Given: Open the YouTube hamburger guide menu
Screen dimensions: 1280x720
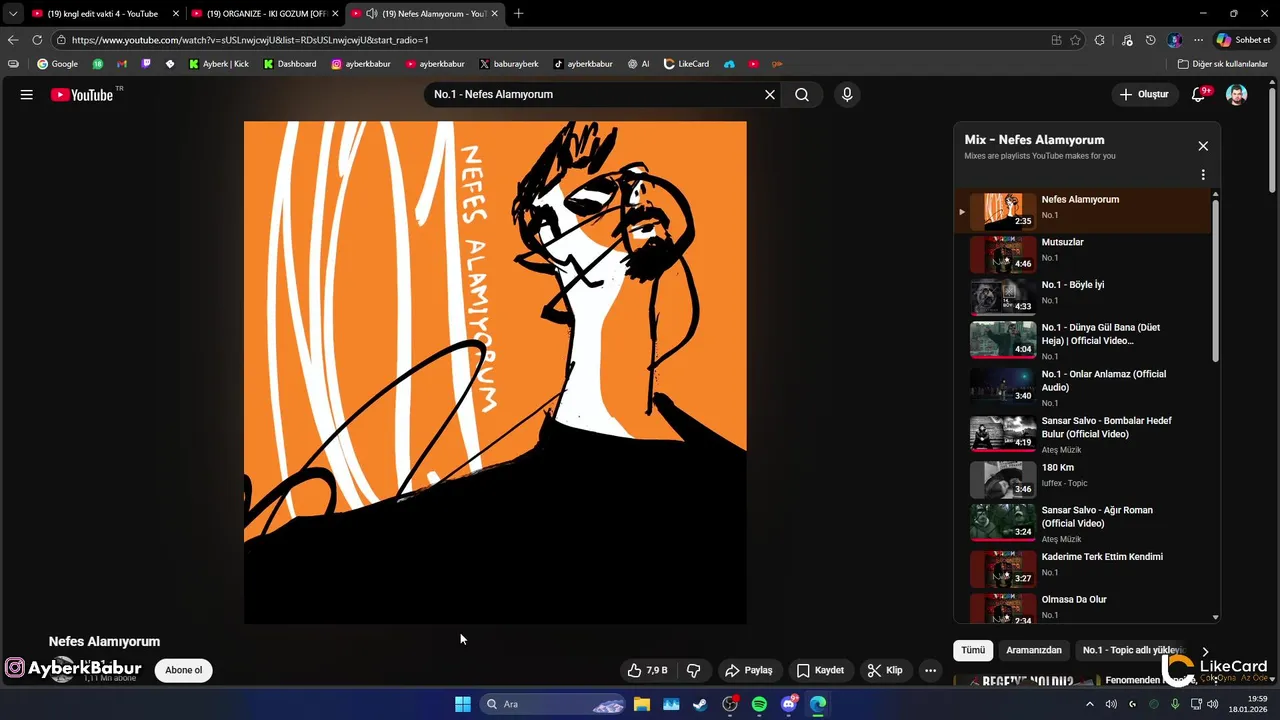Looking at the screenshot, I should [x=27, y=94].
